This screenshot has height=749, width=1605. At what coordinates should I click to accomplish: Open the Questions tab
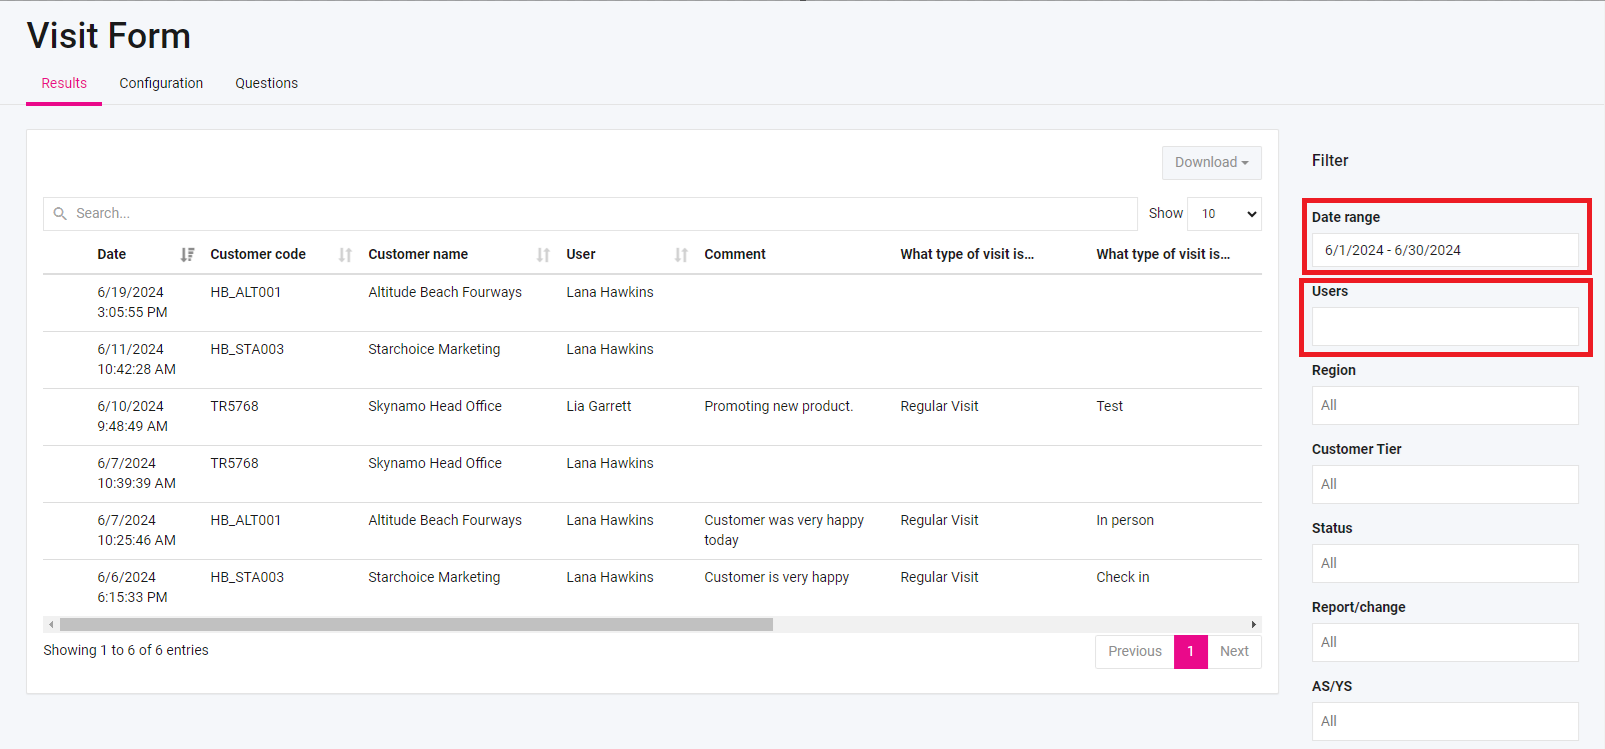pos(266,84)
